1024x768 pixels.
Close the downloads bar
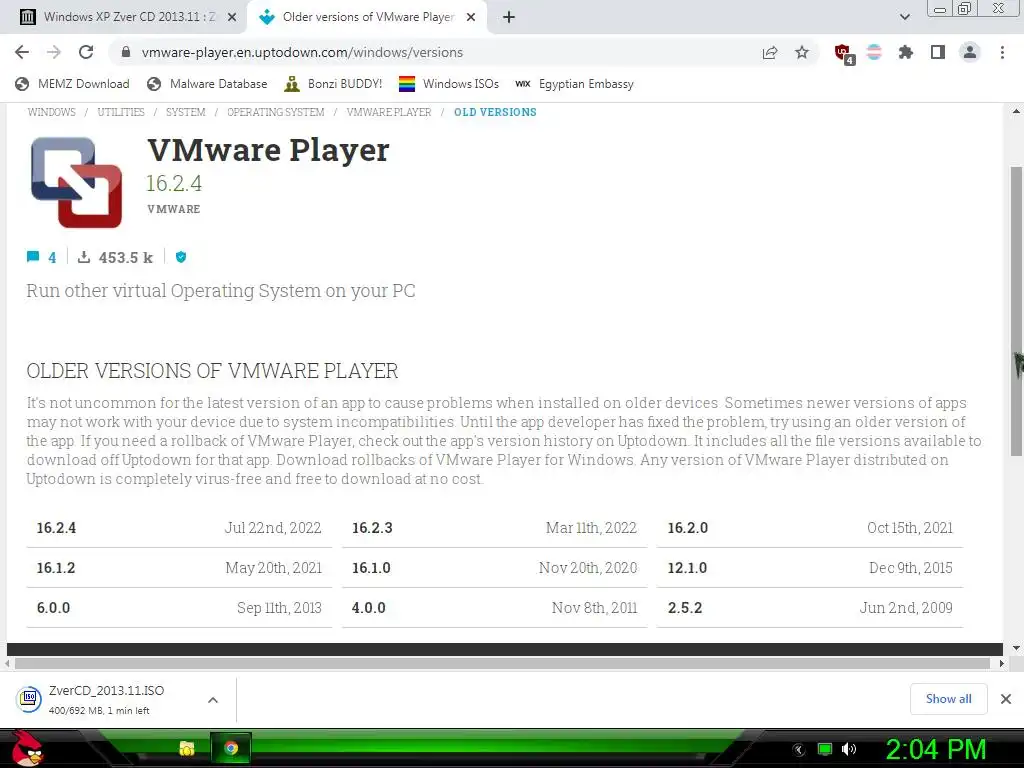click(1006, 699)
